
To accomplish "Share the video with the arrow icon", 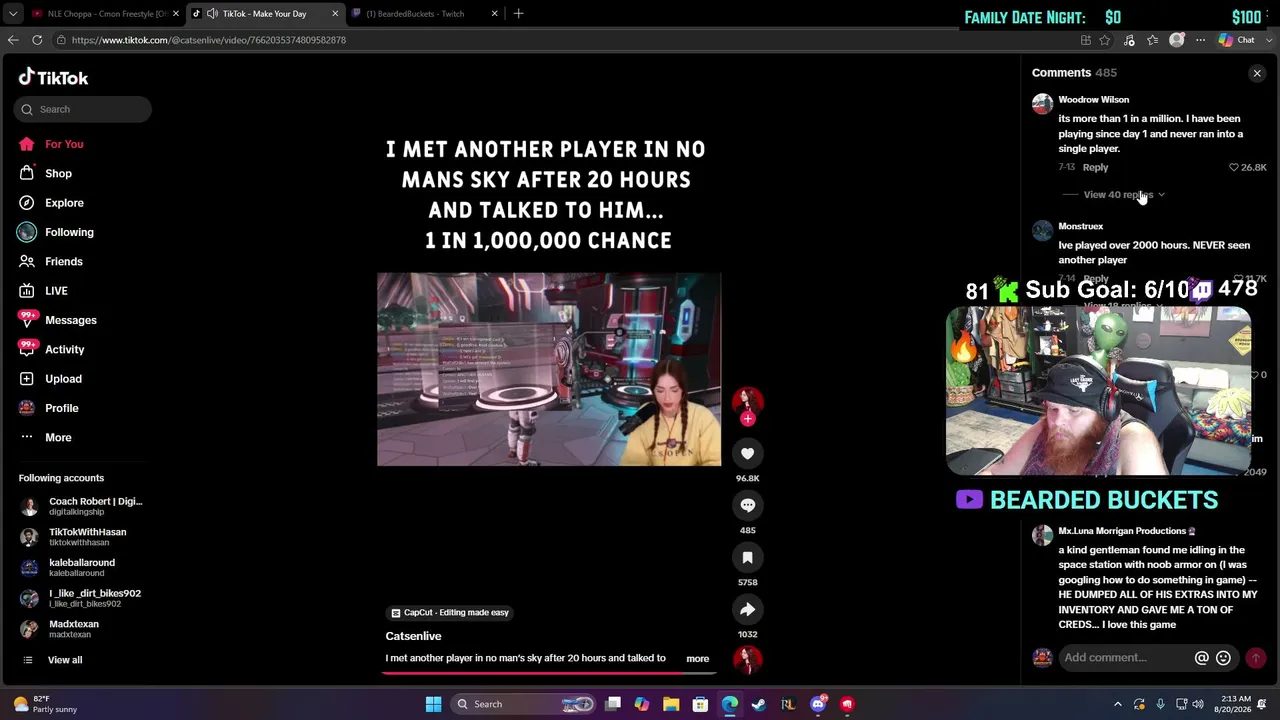I will coord(747,609).
